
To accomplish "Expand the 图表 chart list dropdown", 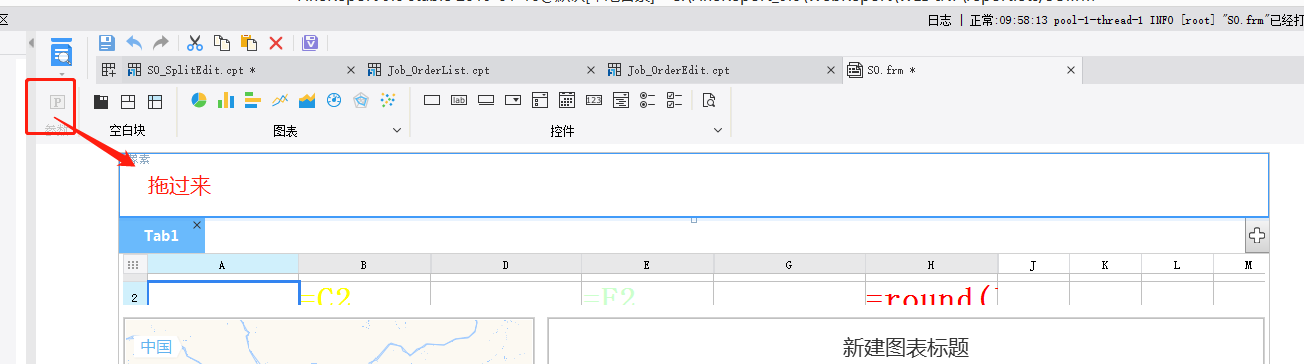I will (x=397, y=131).
